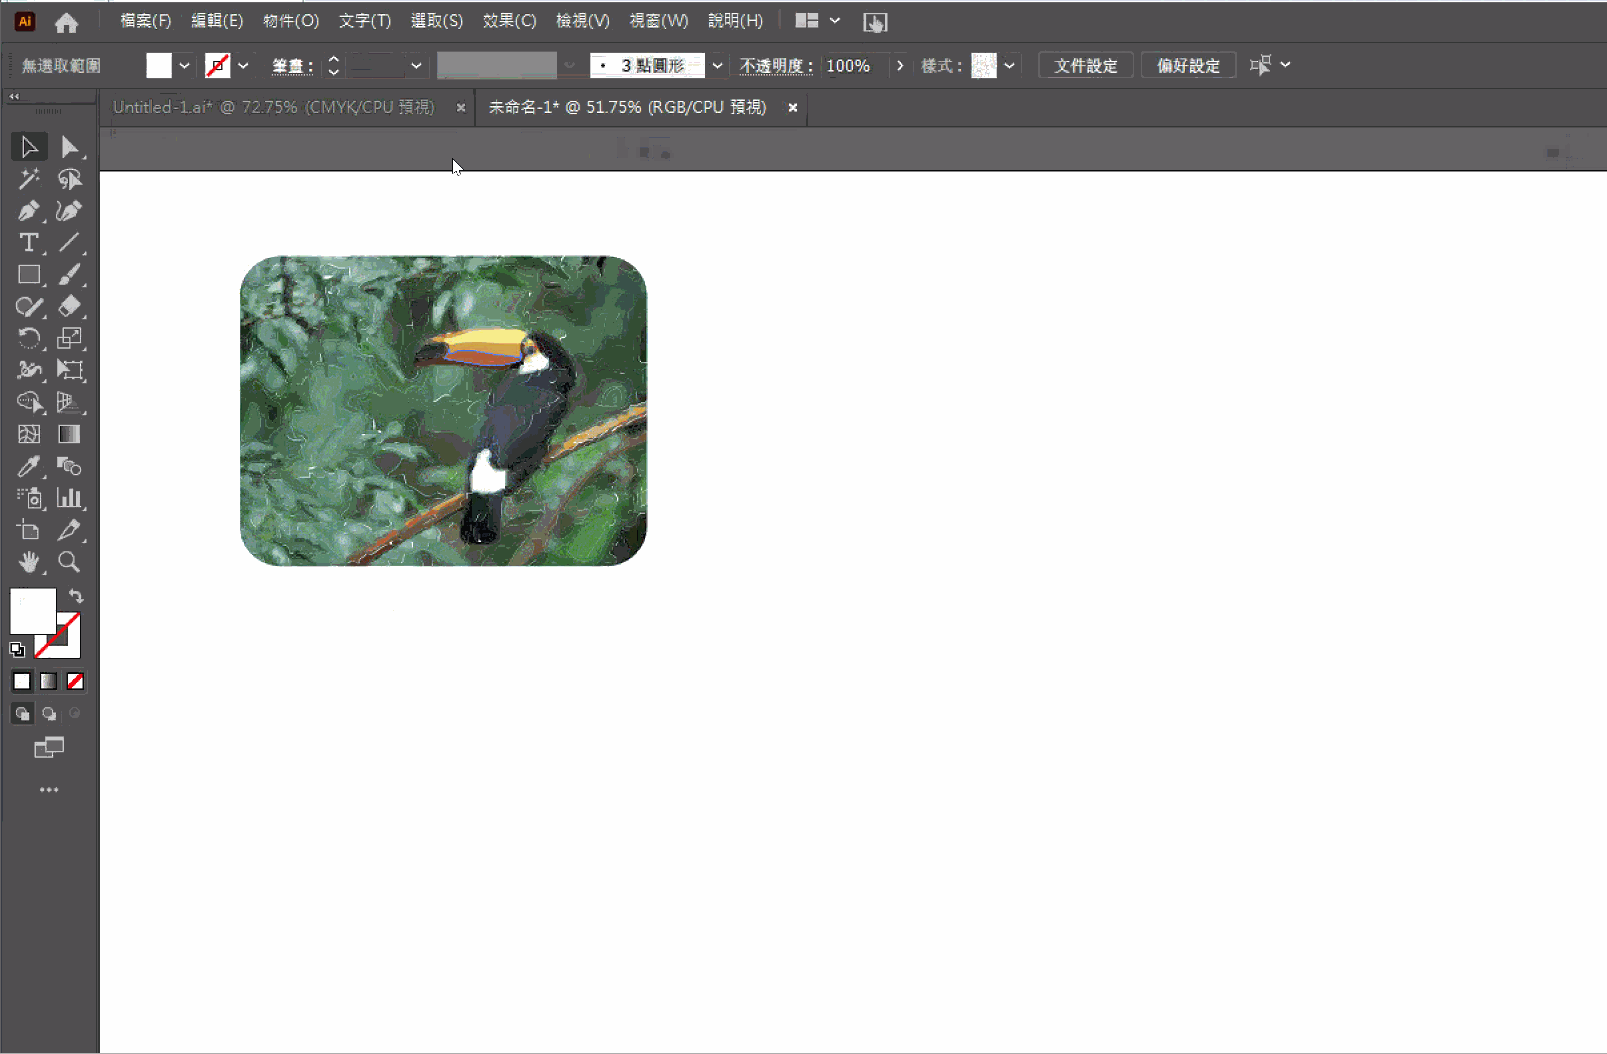Select the Magic Wand tool
This screenshot has width=1607, height=1054.
click(28, 179)
